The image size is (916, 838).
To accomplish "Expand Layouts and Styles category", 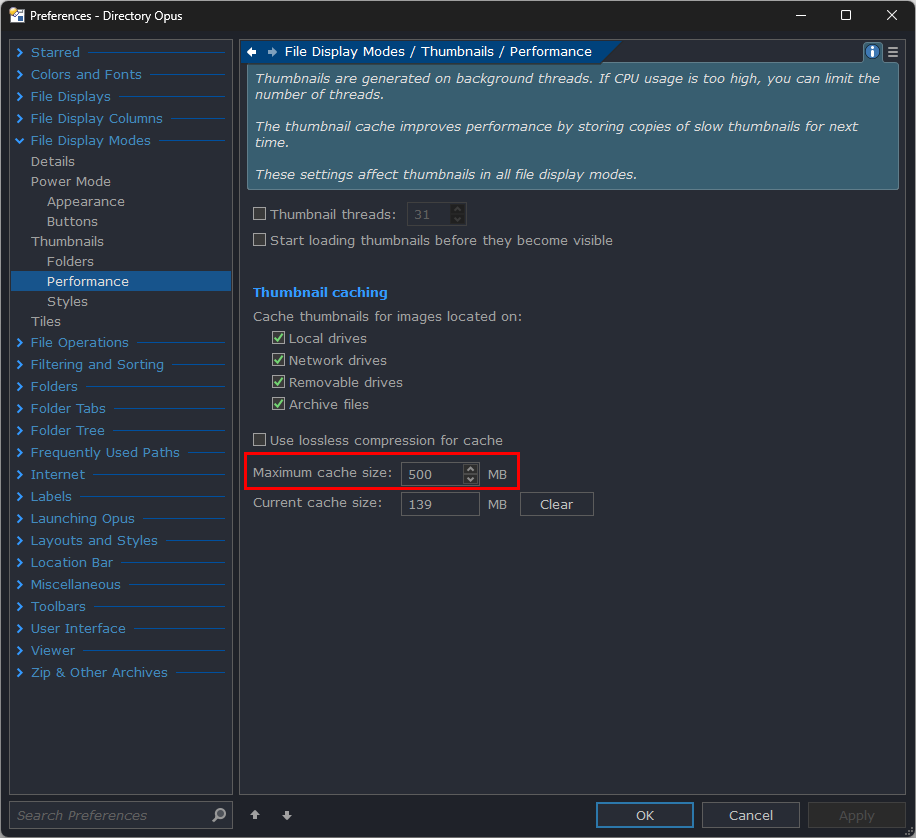I will 20,541.
